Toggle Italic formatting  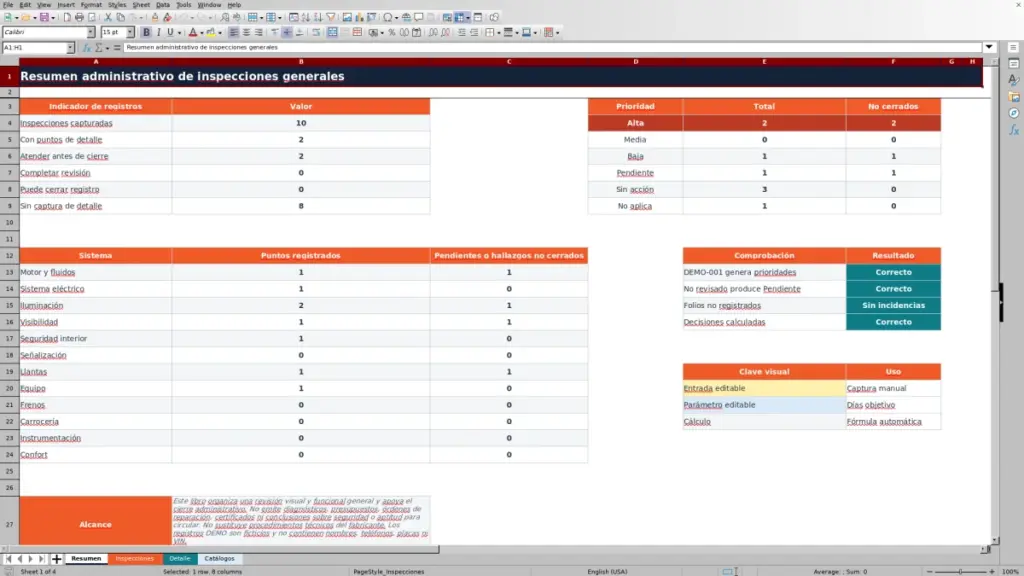[x=158, y=33]
